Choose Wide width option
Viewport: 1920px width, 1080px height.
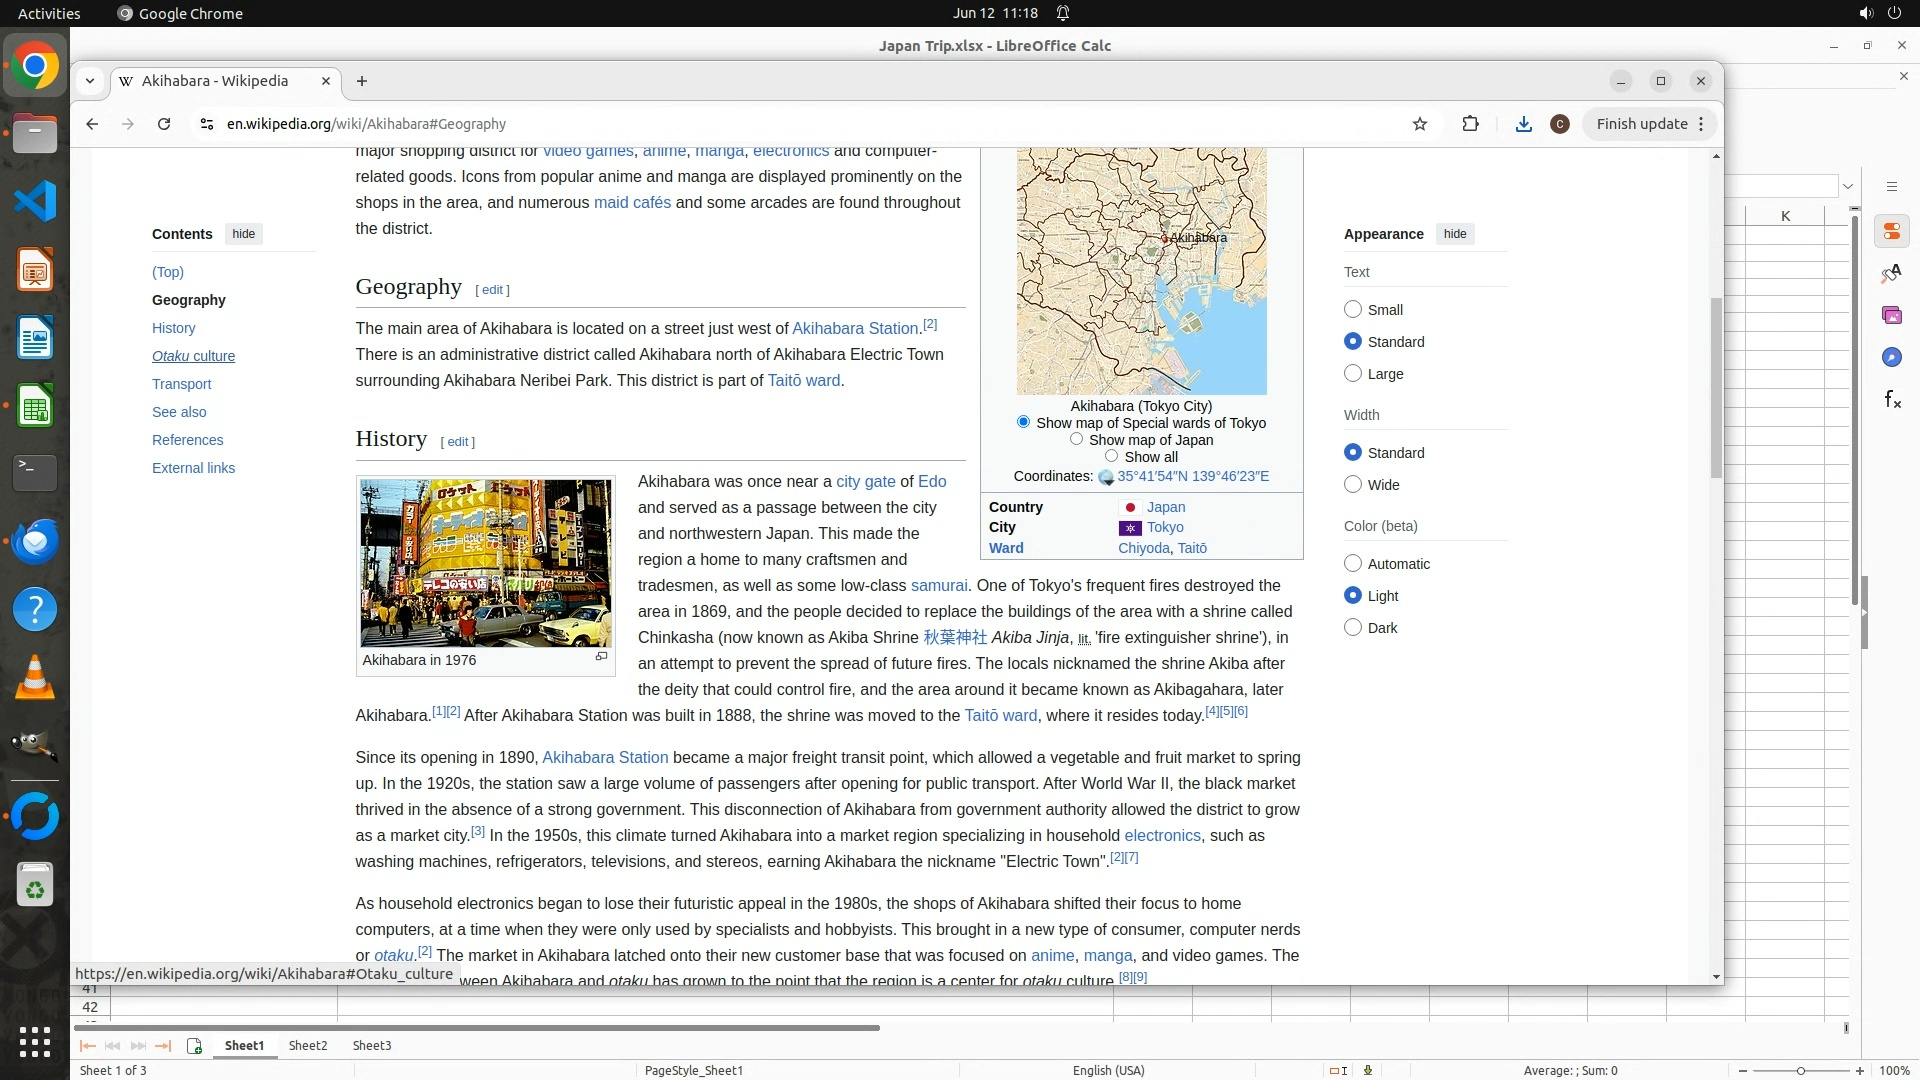point(1353,485)
